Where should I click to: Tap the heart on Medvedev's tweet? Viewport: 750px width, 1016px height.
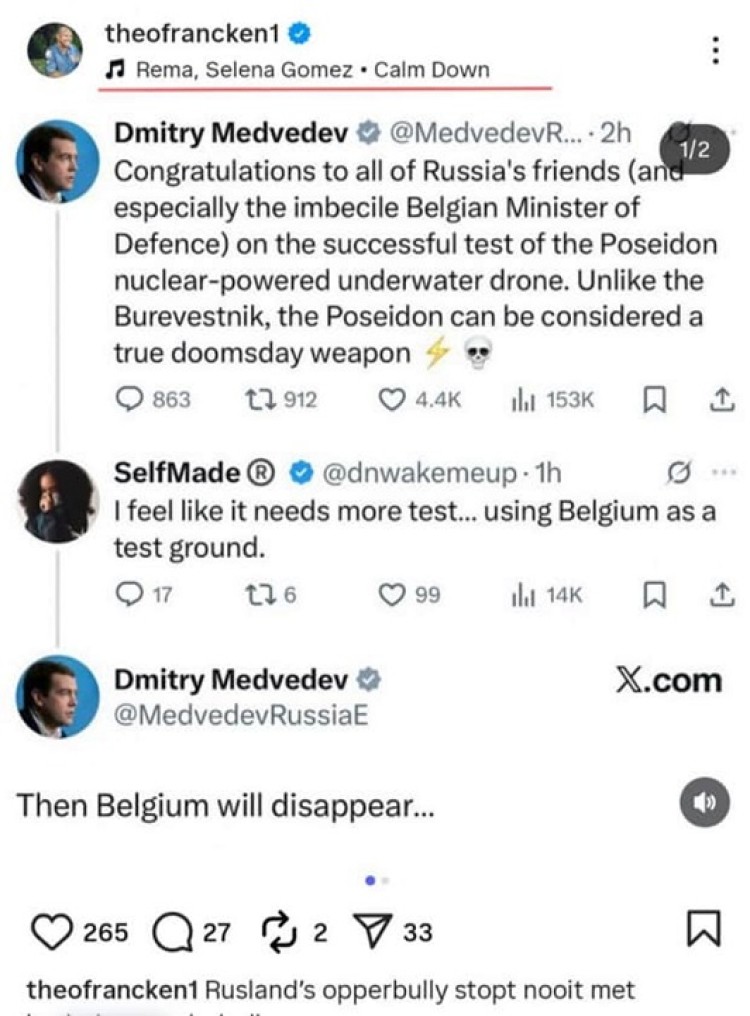coord(392,399)
